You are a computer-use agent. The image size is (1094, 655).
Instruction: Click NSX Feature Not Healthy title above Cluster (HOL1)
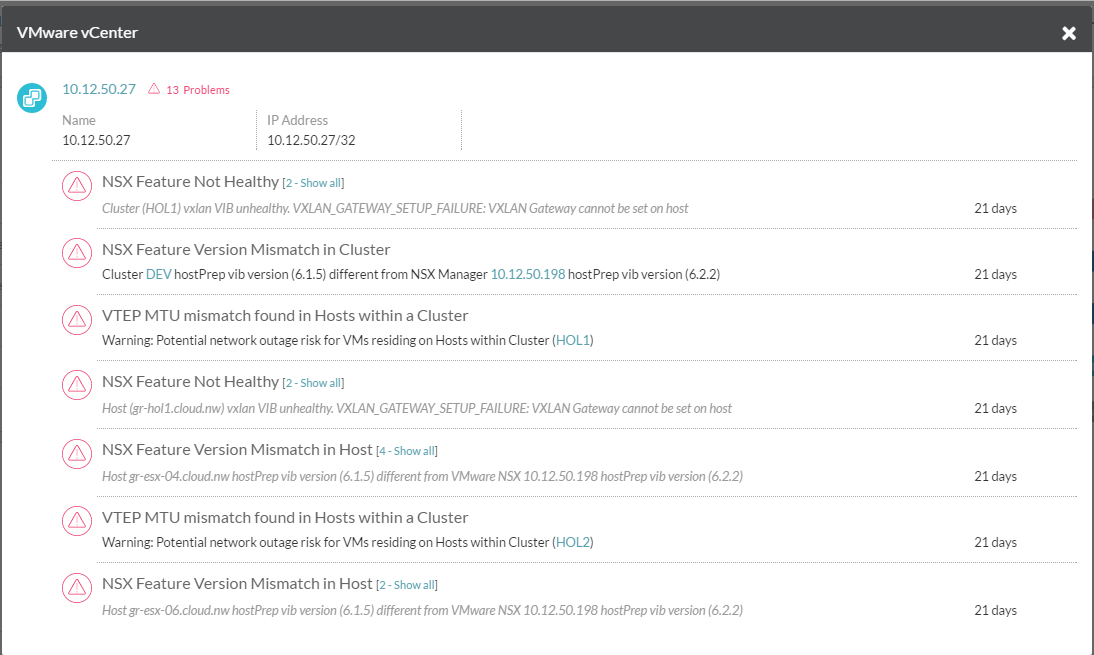point(190,181)
